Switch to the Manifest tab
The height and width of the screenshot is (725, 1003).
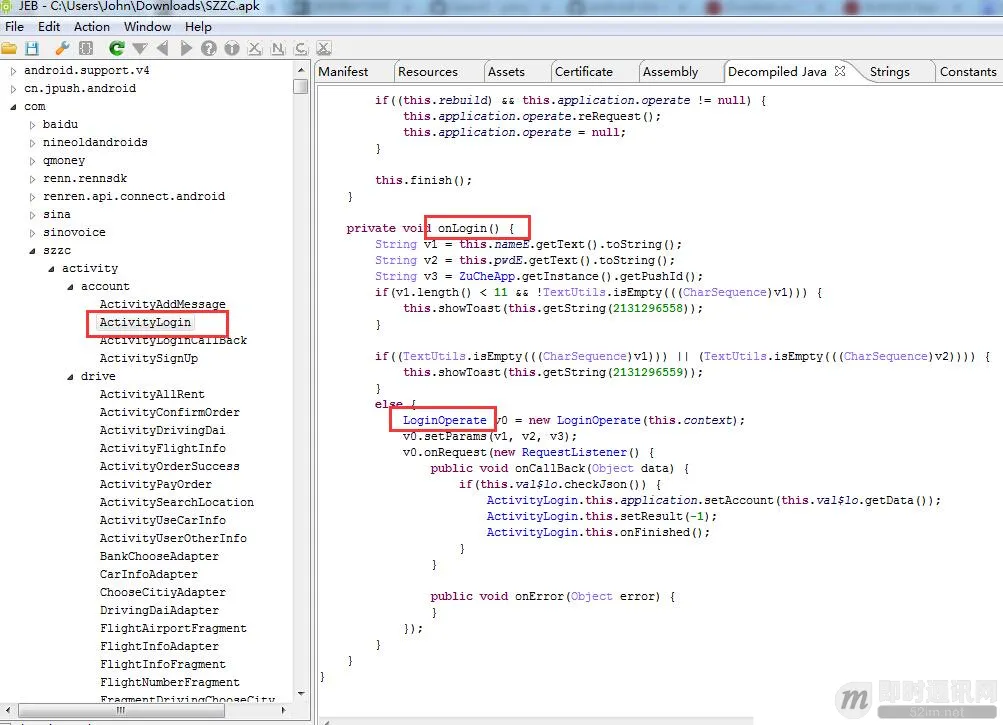(x=343, y=72)
